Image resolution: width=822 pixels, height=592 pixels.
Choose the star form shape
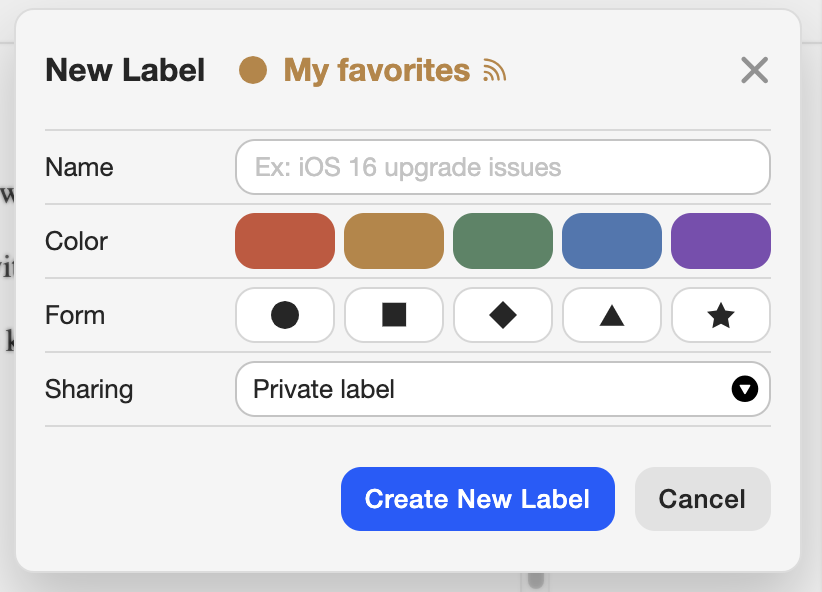pos(721,315)
